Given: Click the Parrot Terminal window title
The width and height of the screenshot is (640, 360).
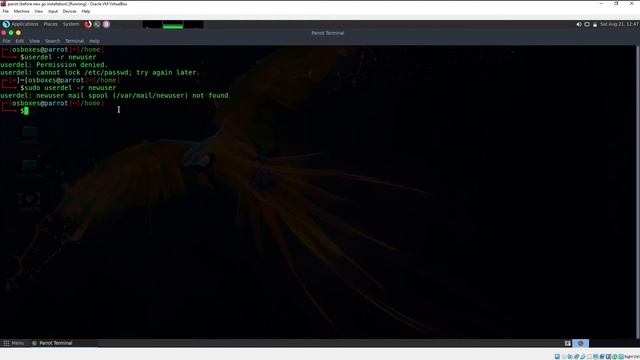Looking at the screenshot, I should (328, 33).
